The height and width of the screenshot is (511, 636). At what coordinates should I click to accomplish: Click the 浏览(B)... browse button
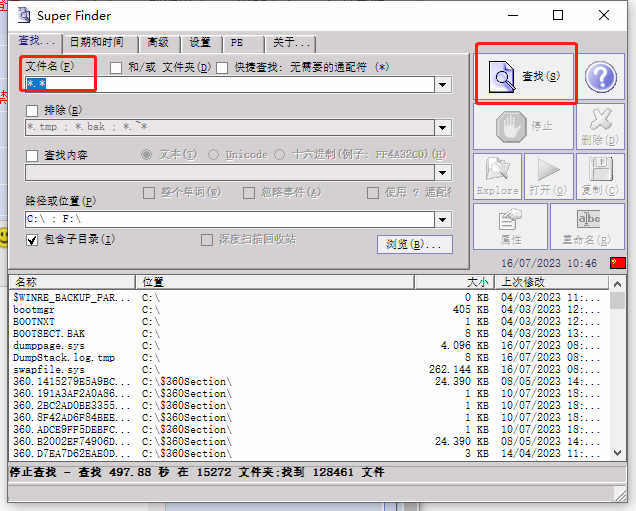point(414,245)
